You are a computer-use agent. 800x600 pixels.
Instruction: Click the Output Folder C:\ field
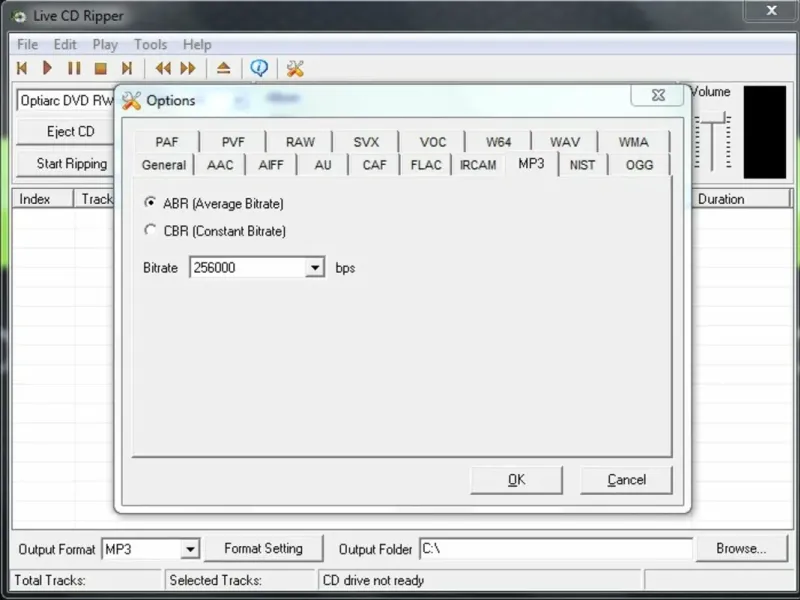tap(556, 549)
